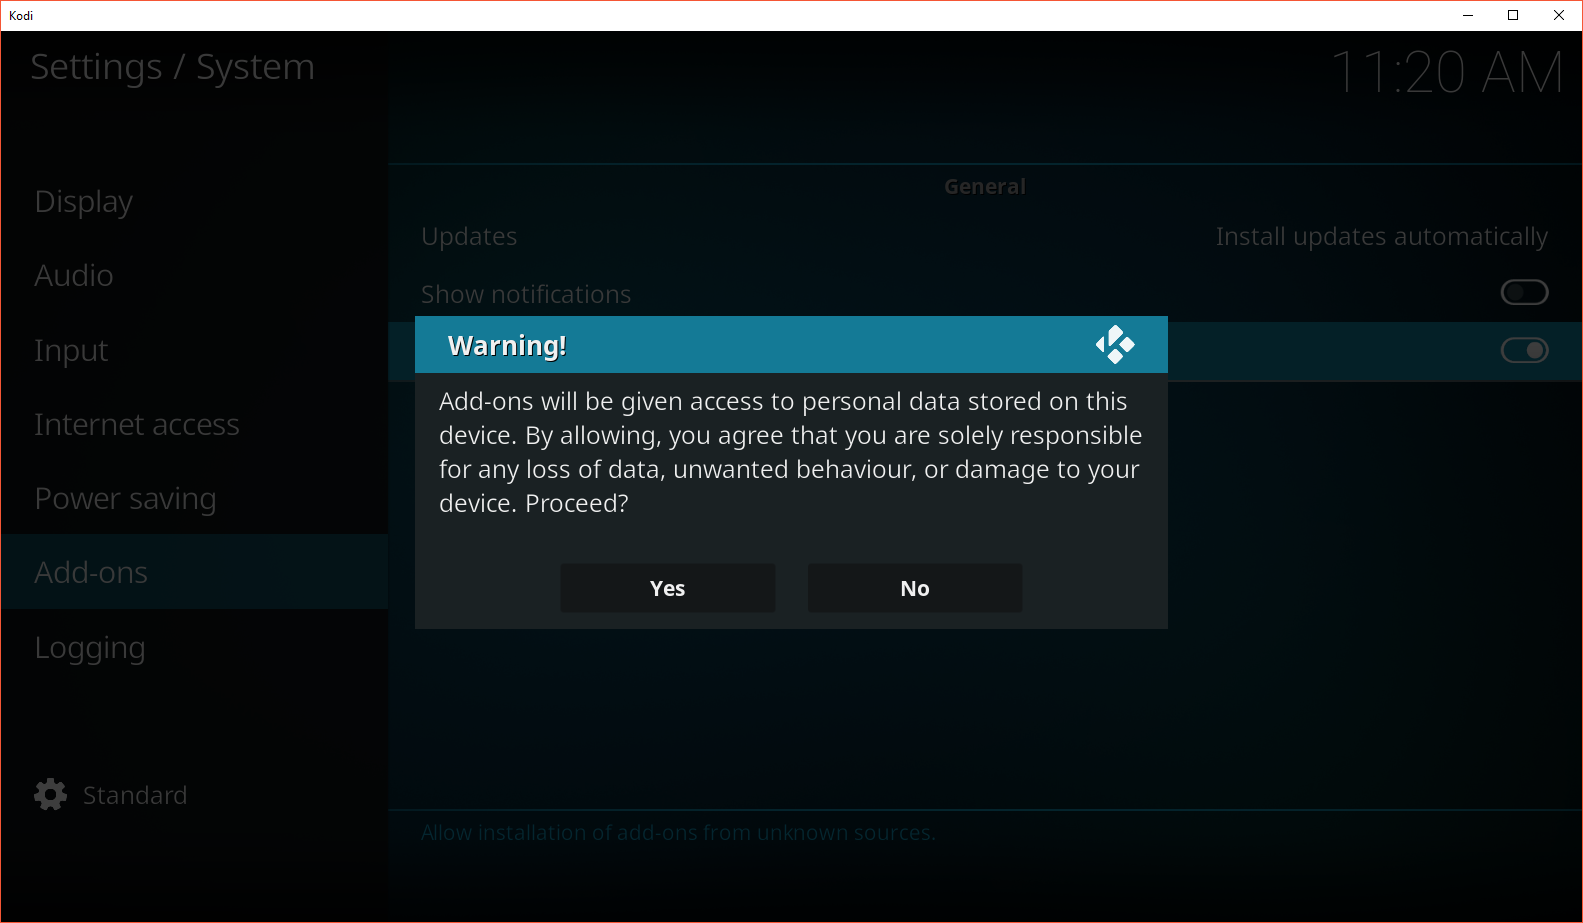Close the Kodi window
The image size is (1583, 923).
coord(1559,15)
